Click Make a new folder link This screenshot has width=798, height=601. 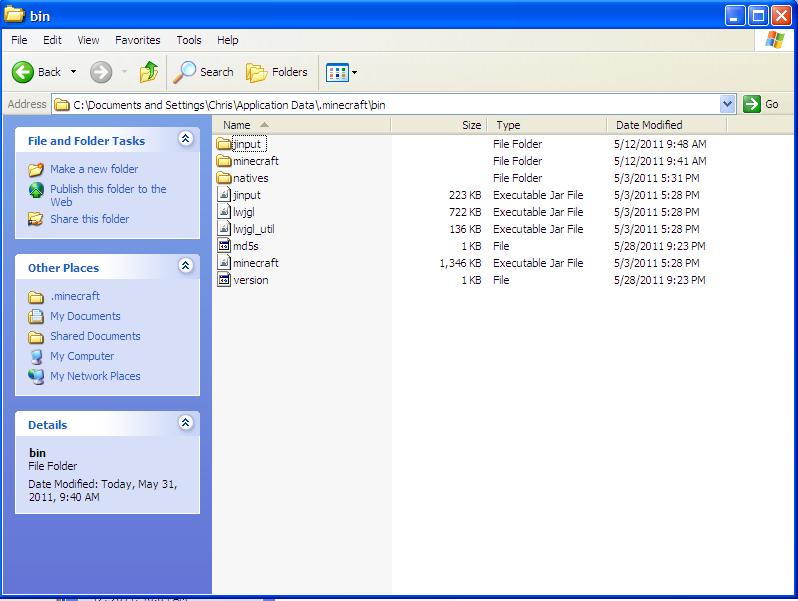pos(94,169)
